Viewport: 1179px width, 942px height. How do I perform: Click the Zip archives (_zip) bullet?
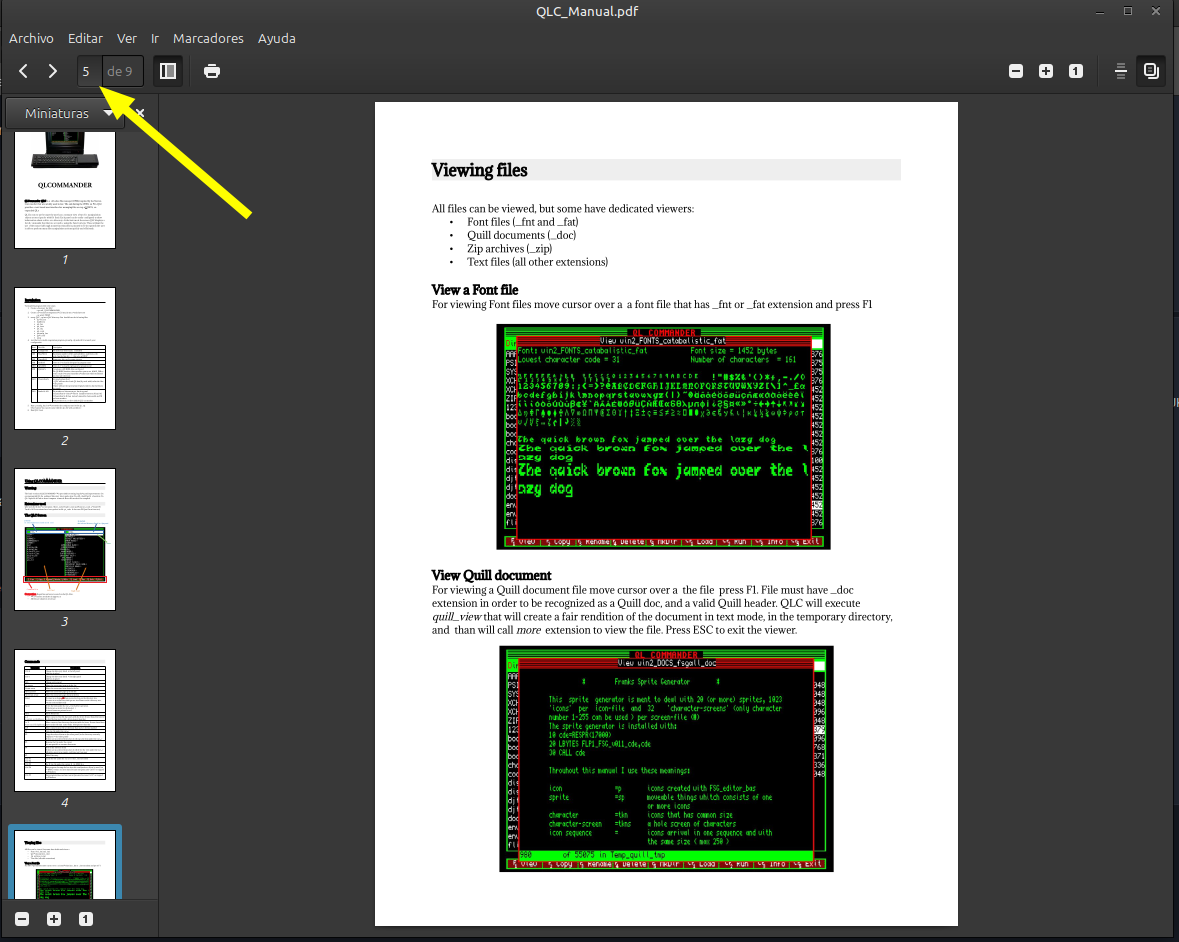[510, 249]
